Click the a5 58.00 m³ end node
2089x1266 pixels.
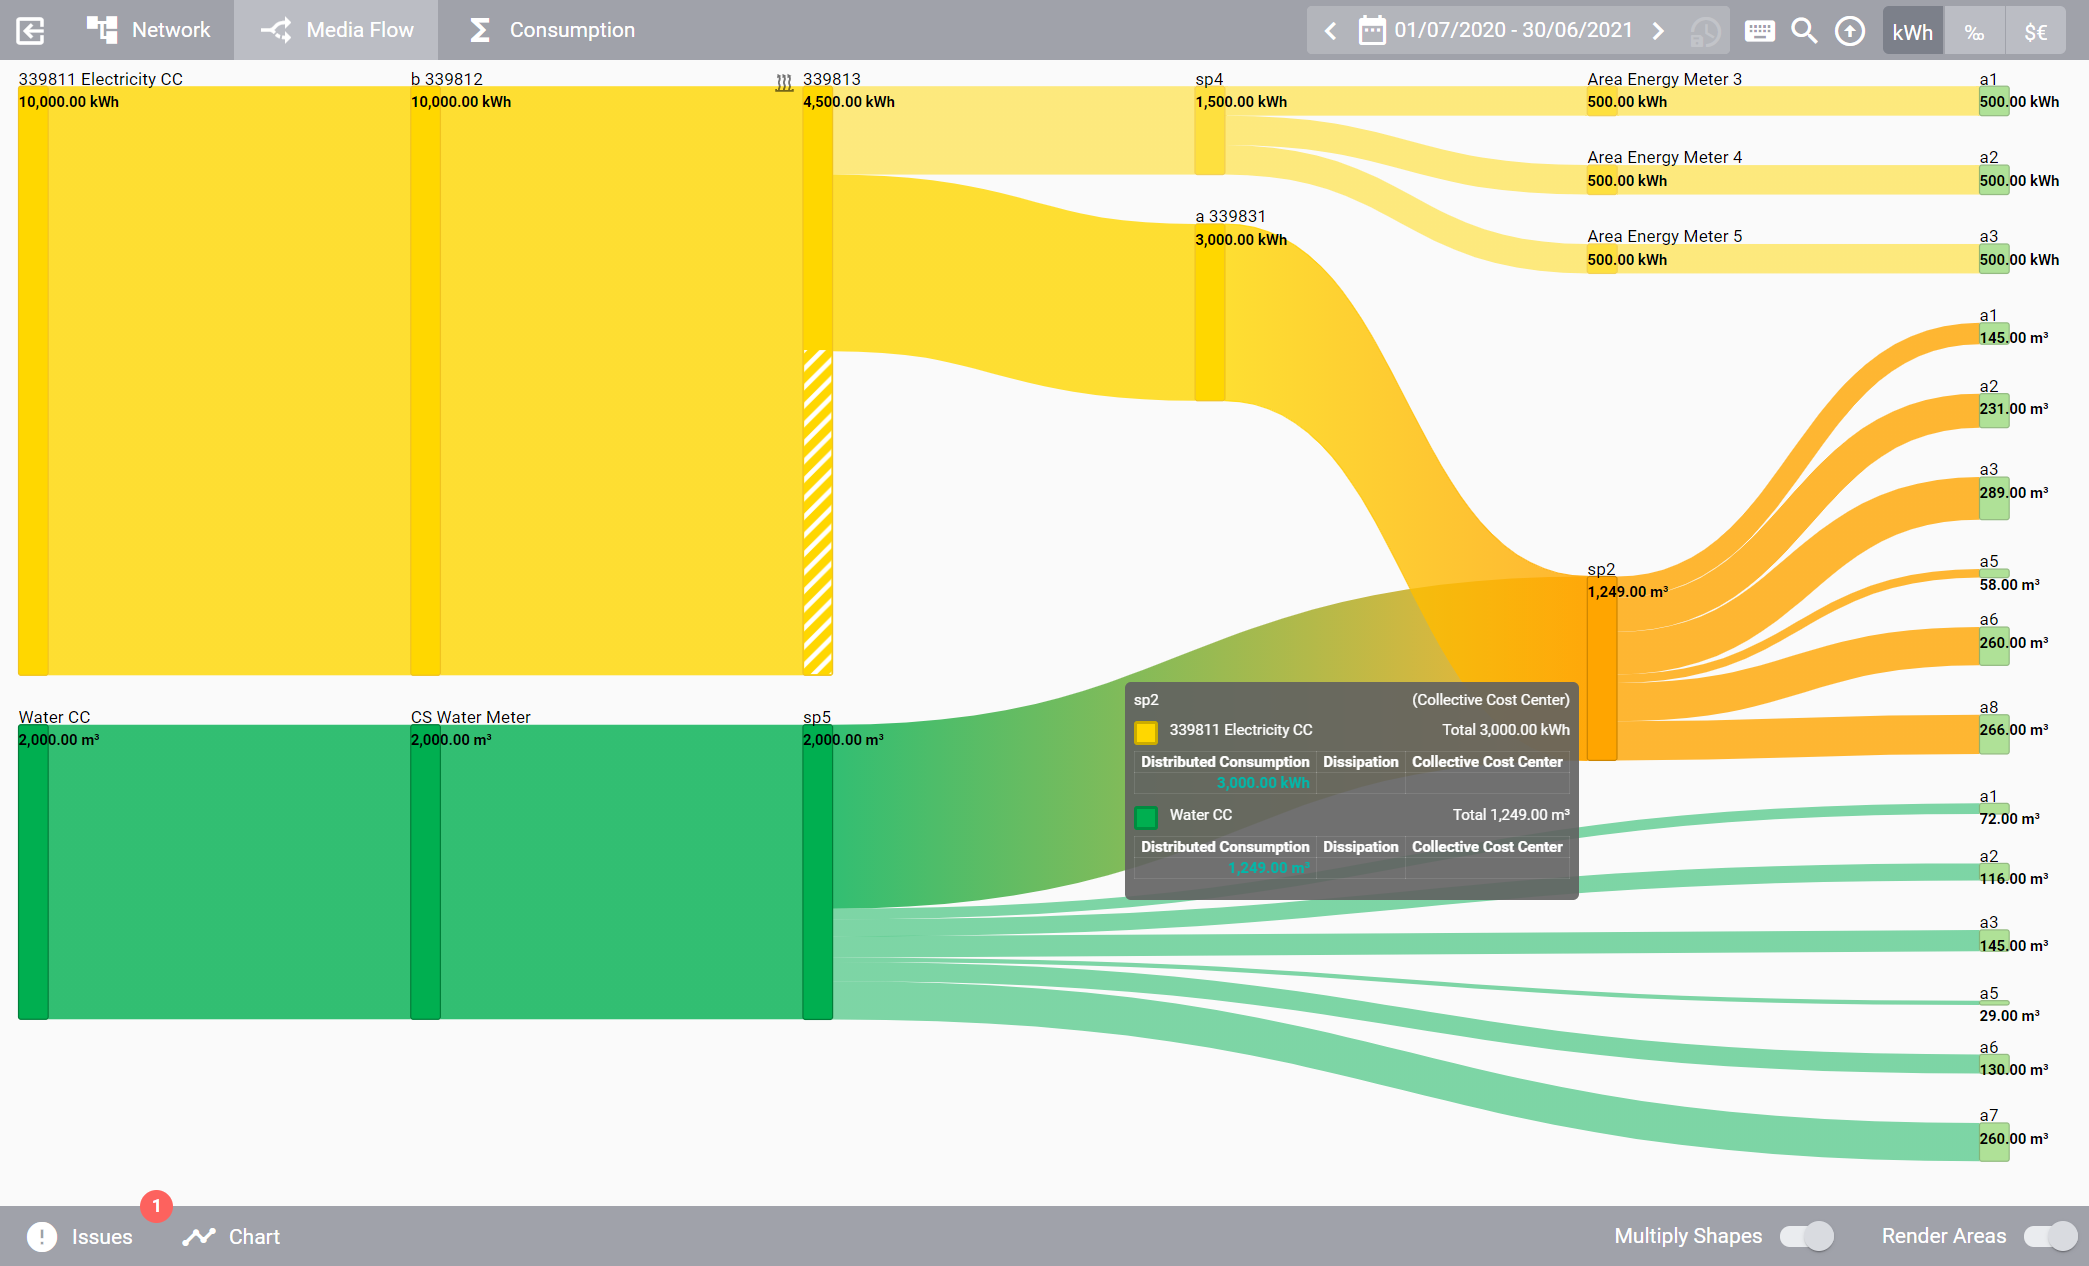[x=1994, y=574]
